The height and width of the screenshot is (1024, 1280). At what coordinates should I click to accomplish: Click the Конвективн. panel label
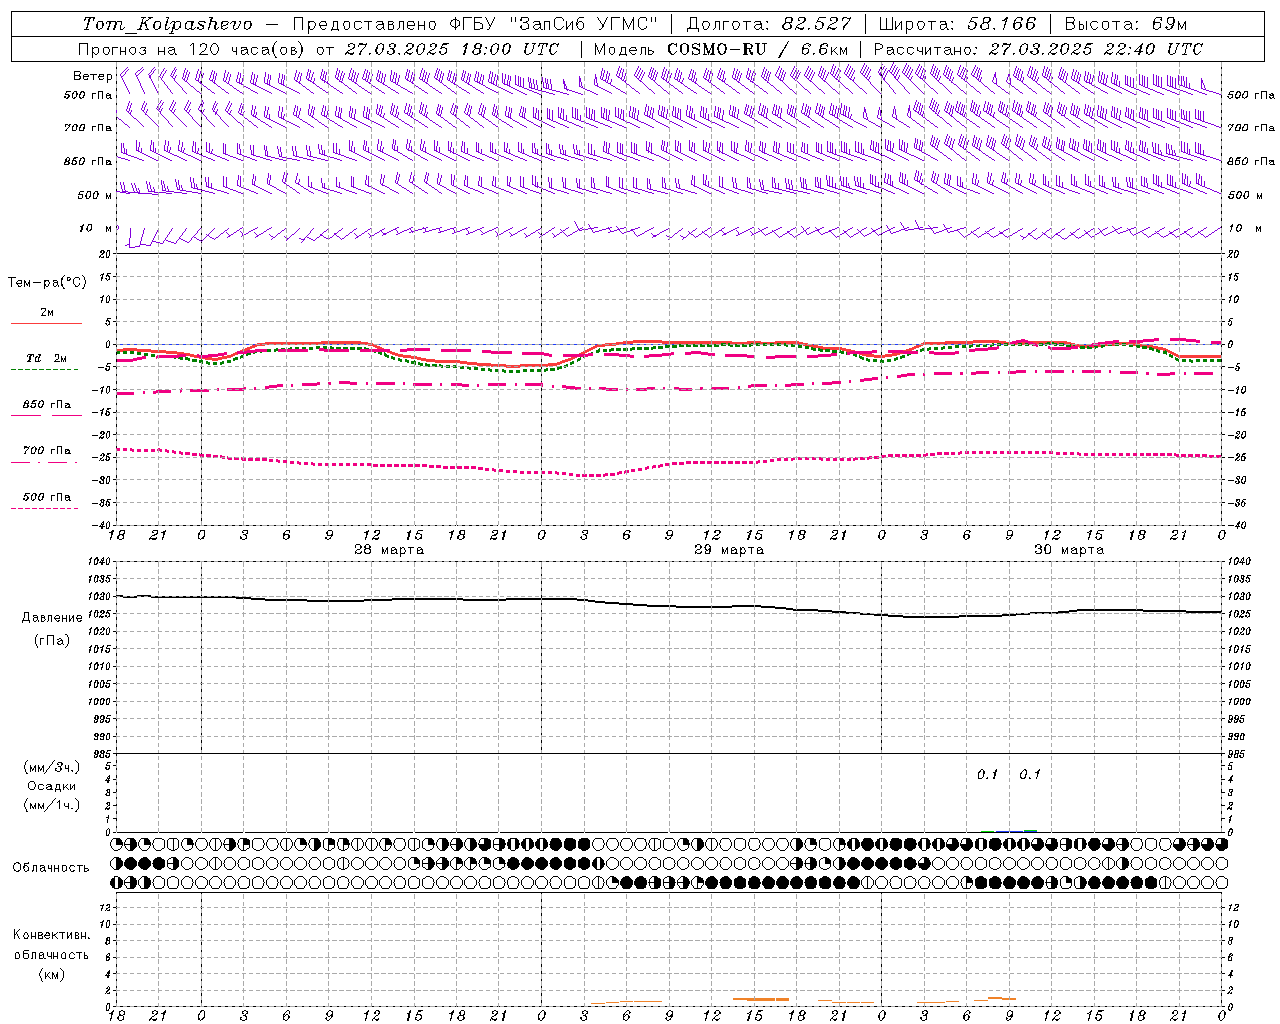52,935
